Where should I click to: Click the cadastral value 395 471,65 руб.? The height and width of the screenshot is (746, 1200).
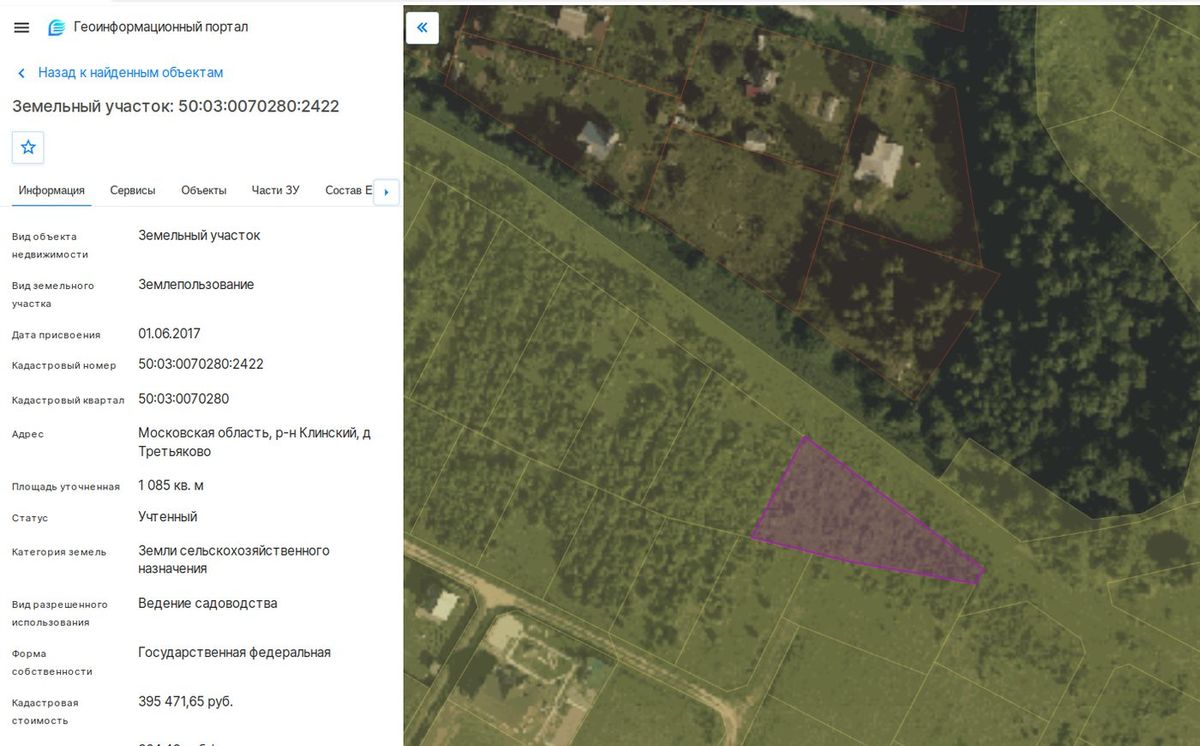pyautogui.click(x=186, y=702)
